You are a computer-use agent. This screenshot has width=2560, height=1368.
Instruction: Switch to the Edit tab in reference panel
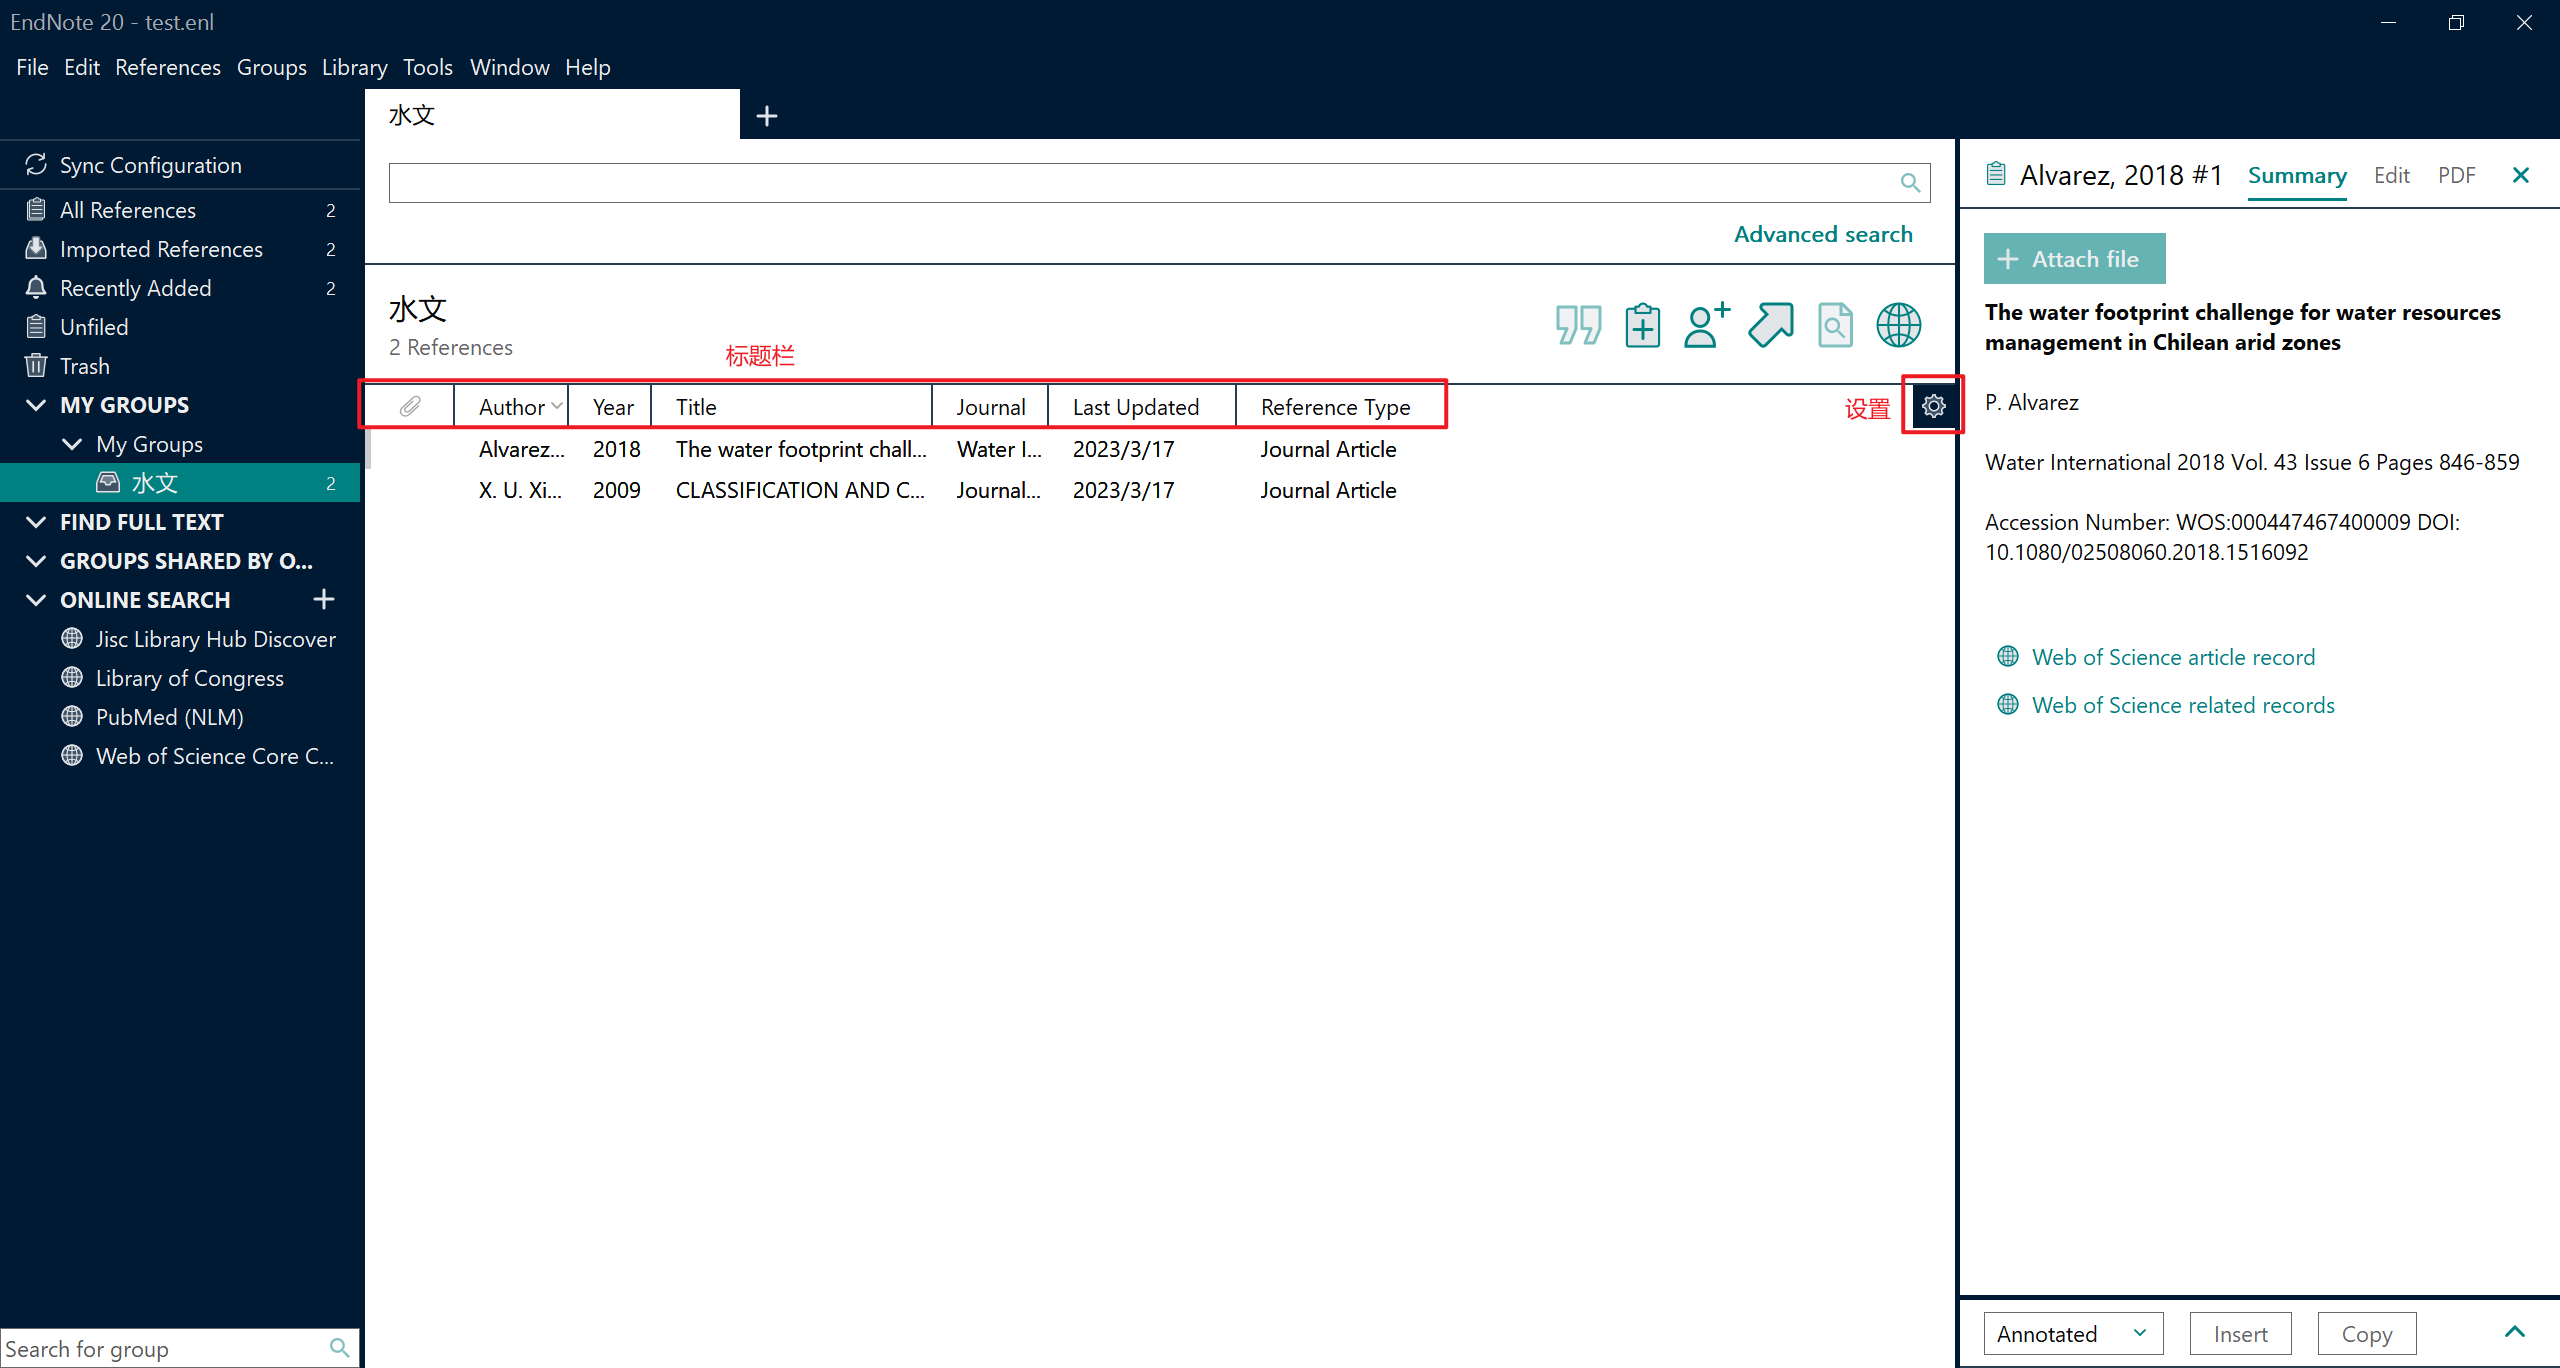point(2391,175)
